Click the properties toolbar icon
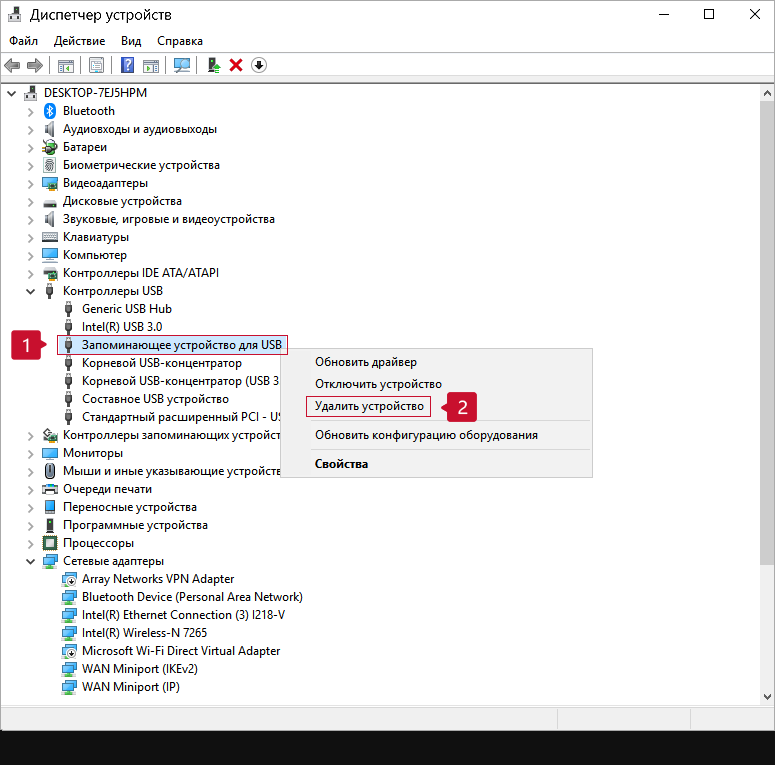This screenshot has width=775, height=765. click(96, 65)
